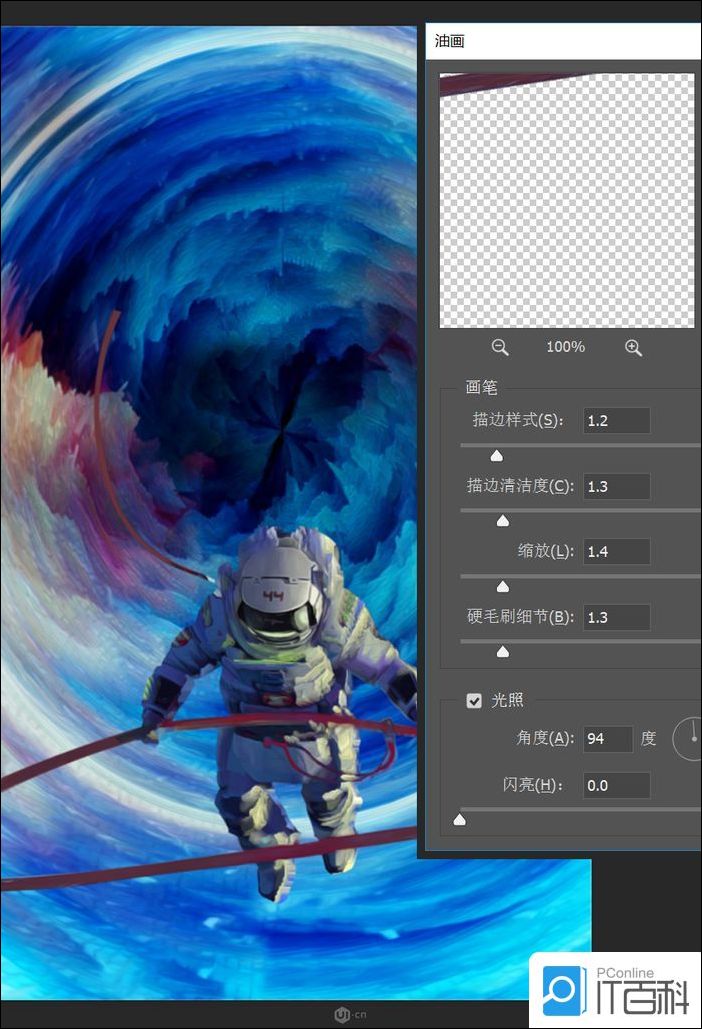Click the 描边清洁度 value field 1.3
This screenshot has height=1029, width=702.
(x=617, y=486)
